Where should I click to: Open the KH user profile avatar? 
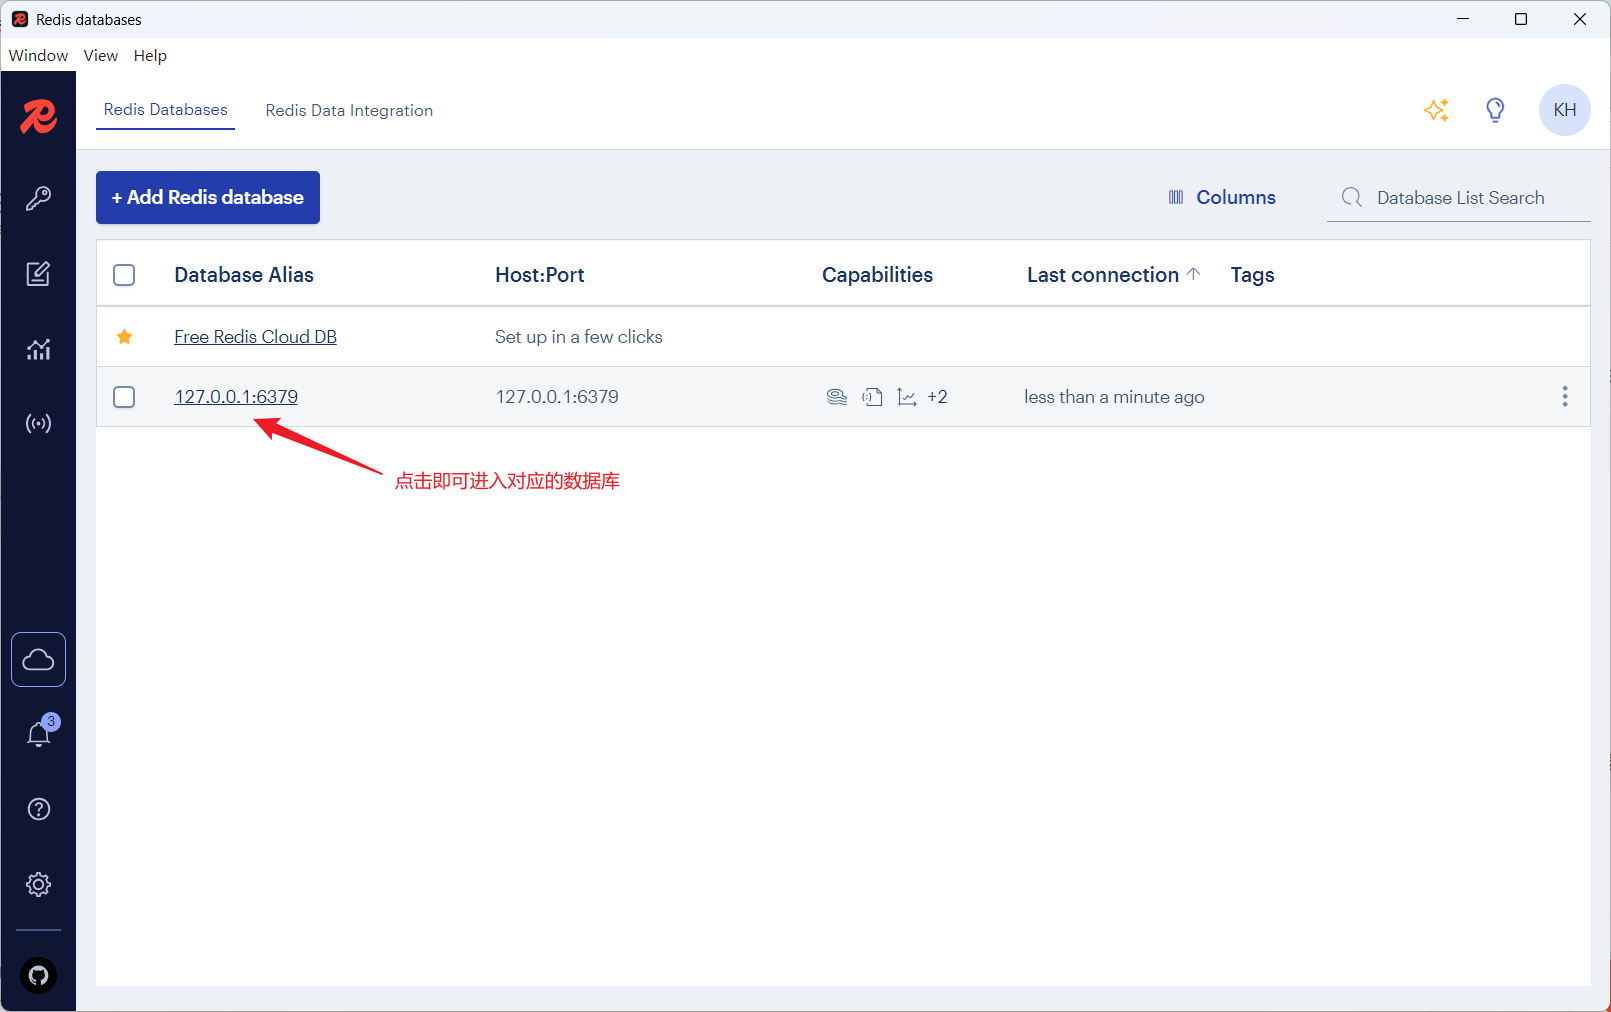(x=1565, y=110)
